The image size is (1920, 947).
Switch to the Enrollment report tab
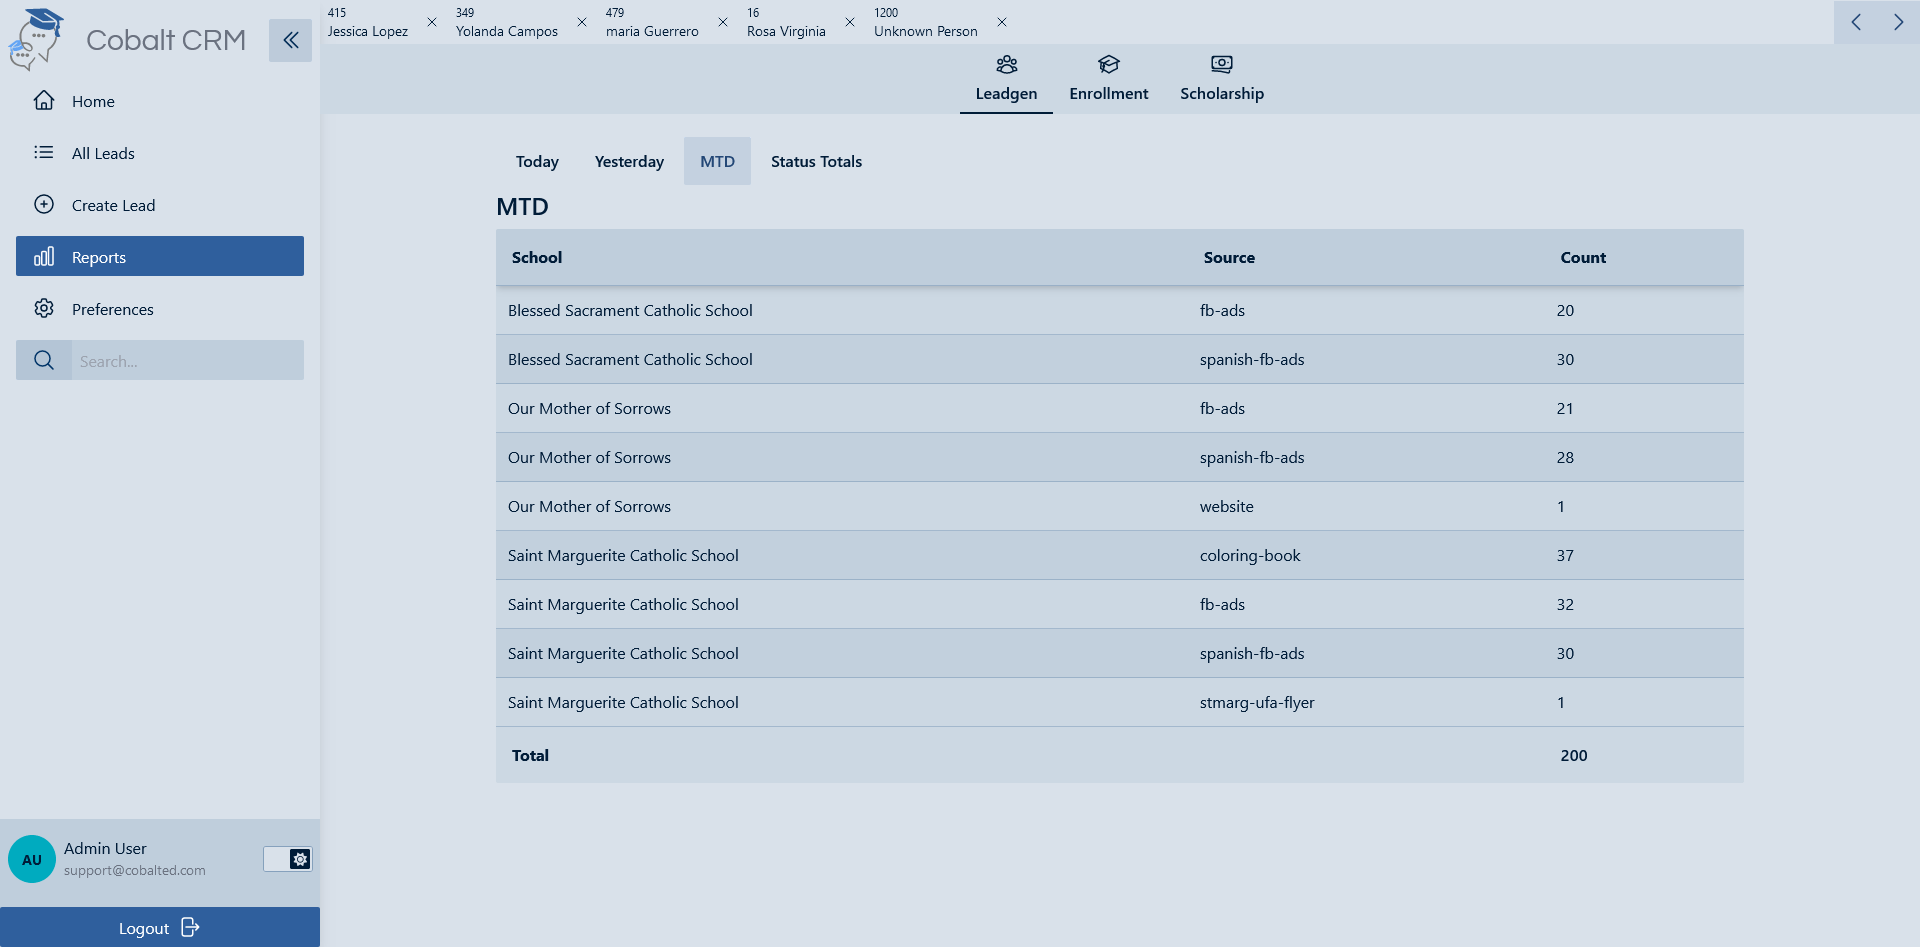(x=1108, y=79)
